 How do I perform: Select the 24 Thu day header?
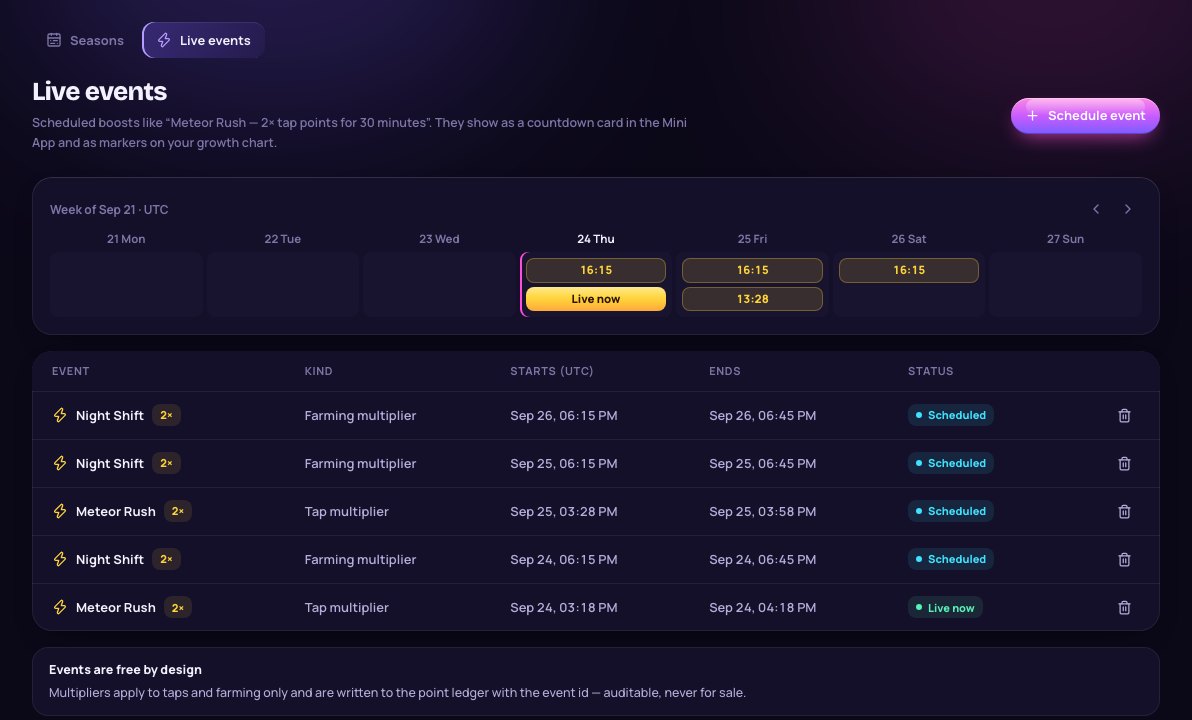click(595, 239)
